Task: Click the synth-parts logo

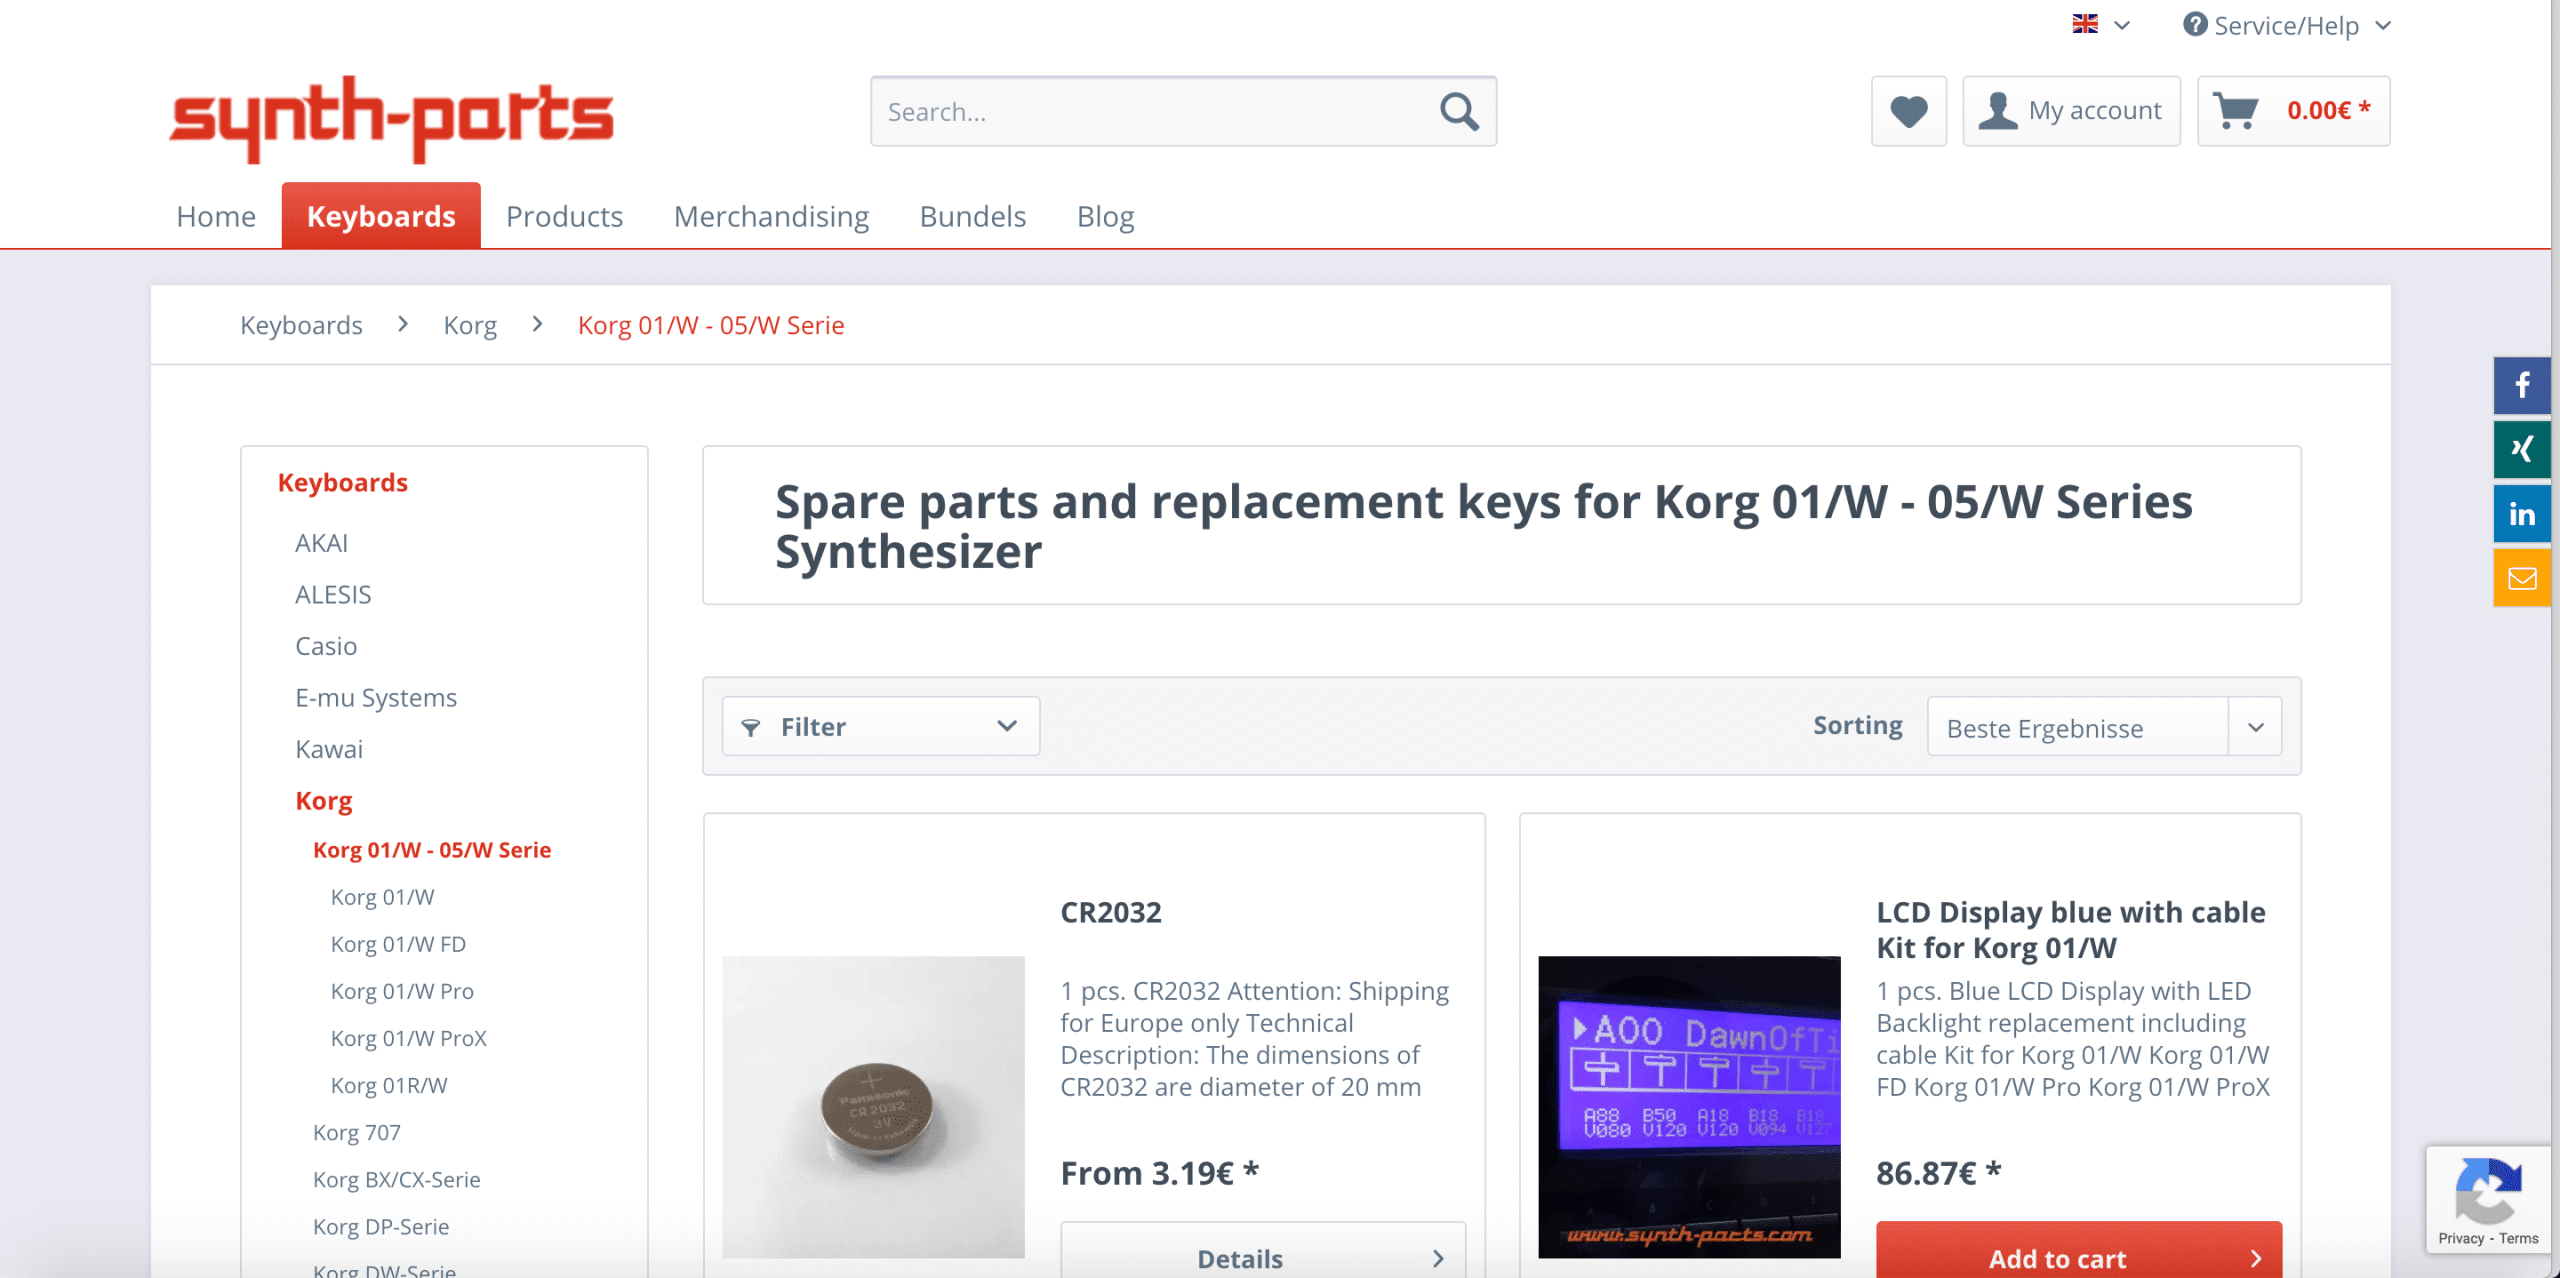Action: coord(391,118)
